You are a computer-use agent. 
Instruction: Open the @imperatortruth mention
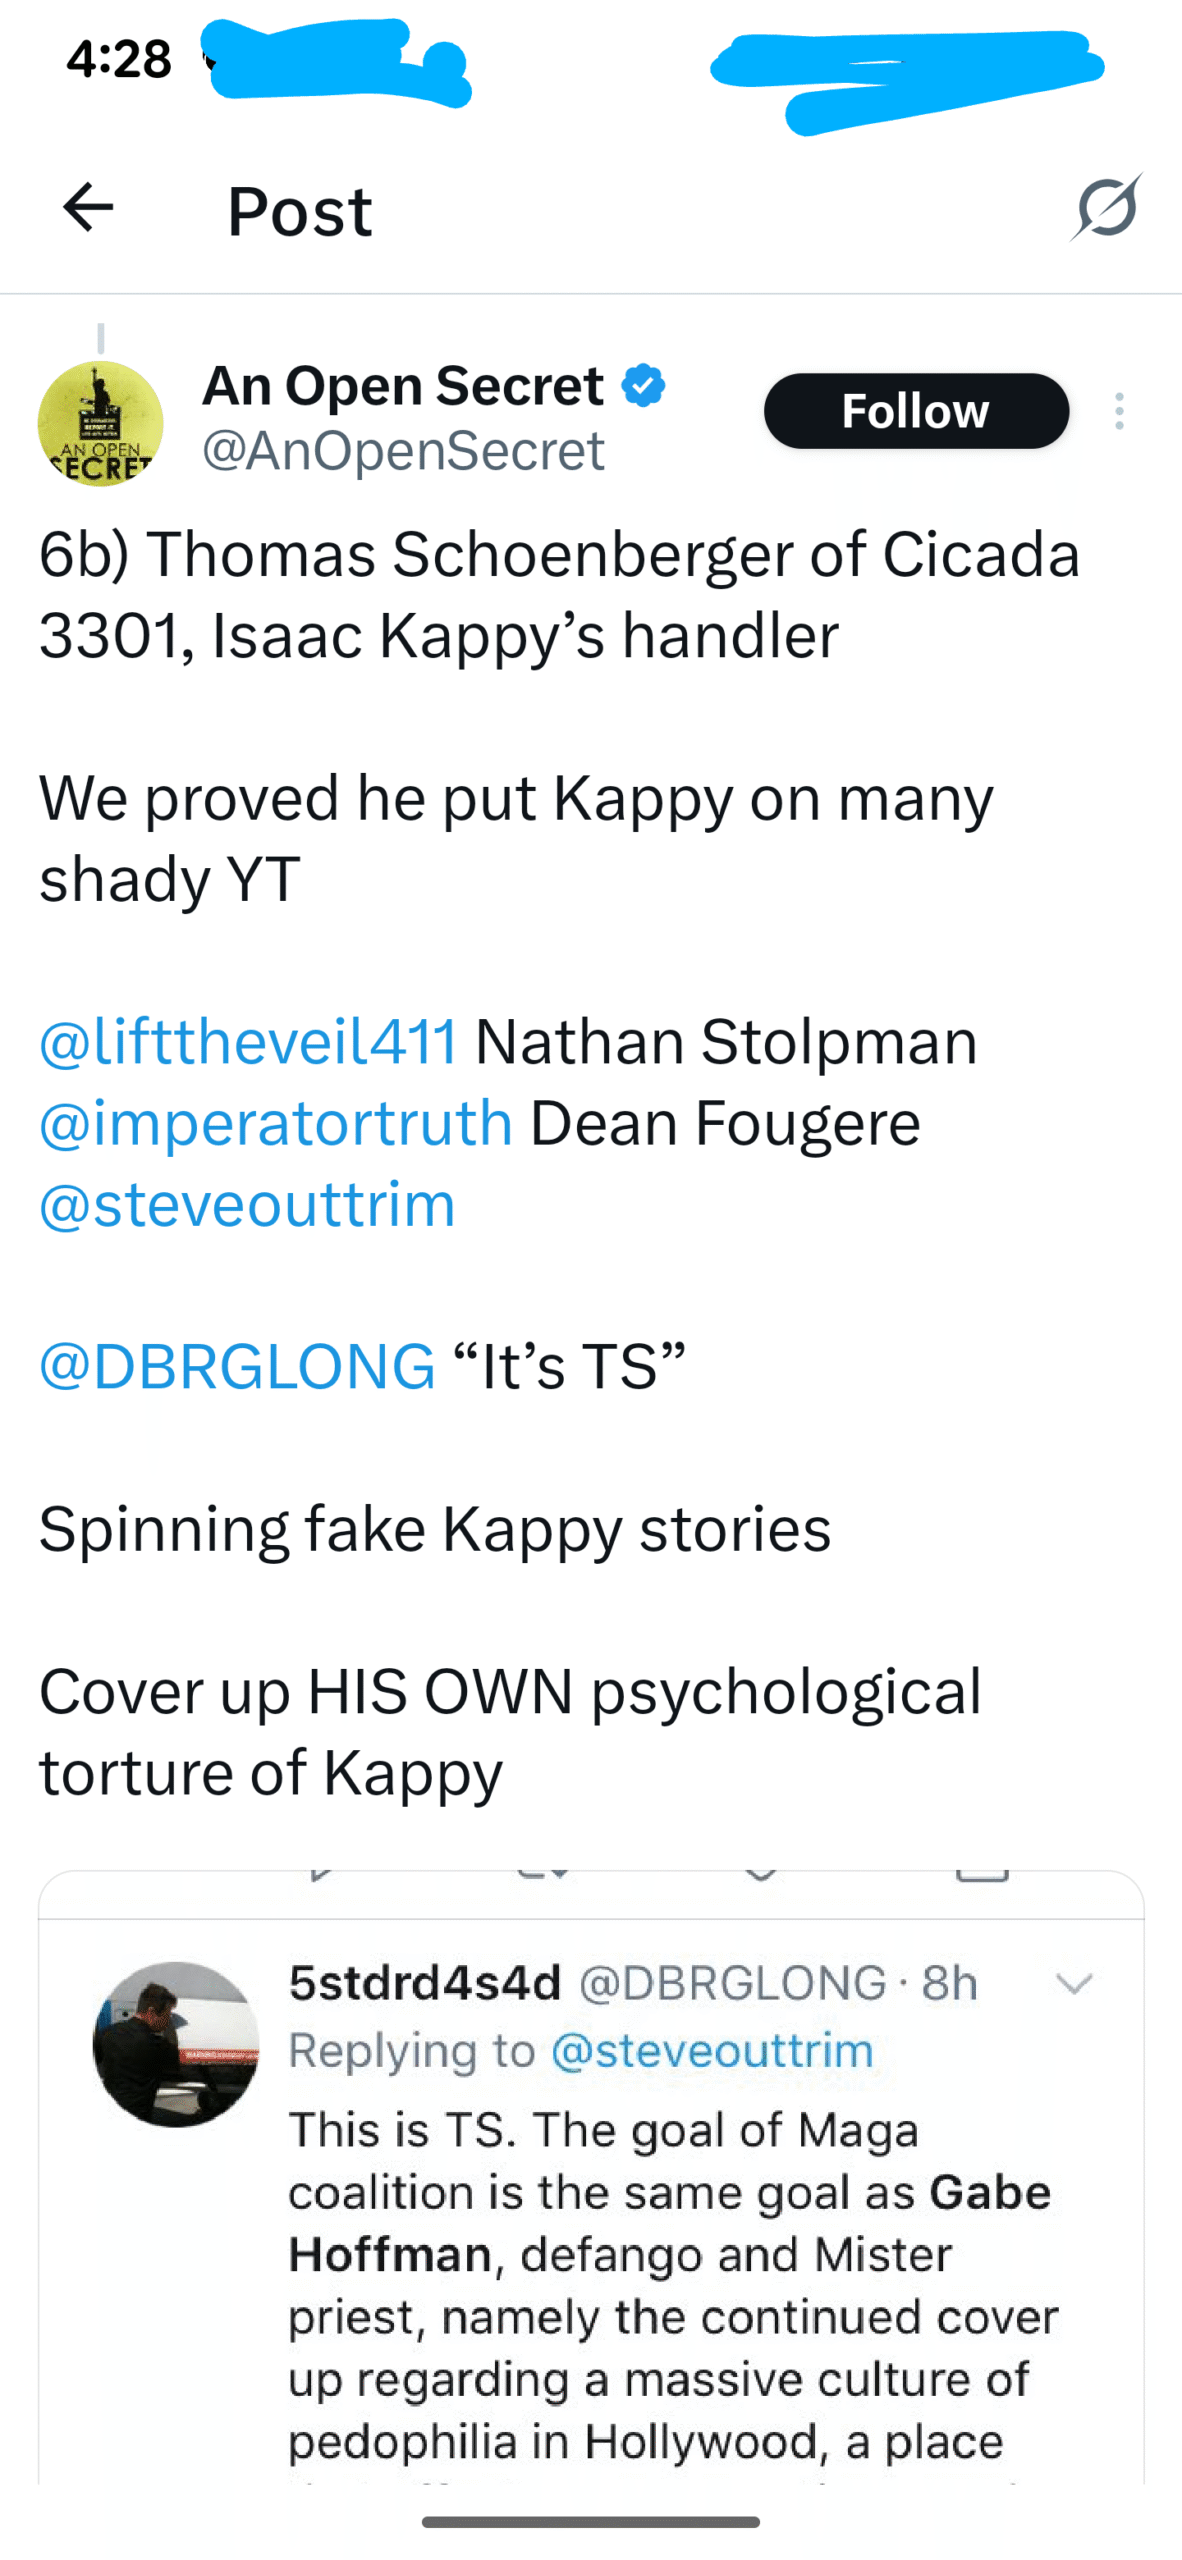pos(276,1122)
